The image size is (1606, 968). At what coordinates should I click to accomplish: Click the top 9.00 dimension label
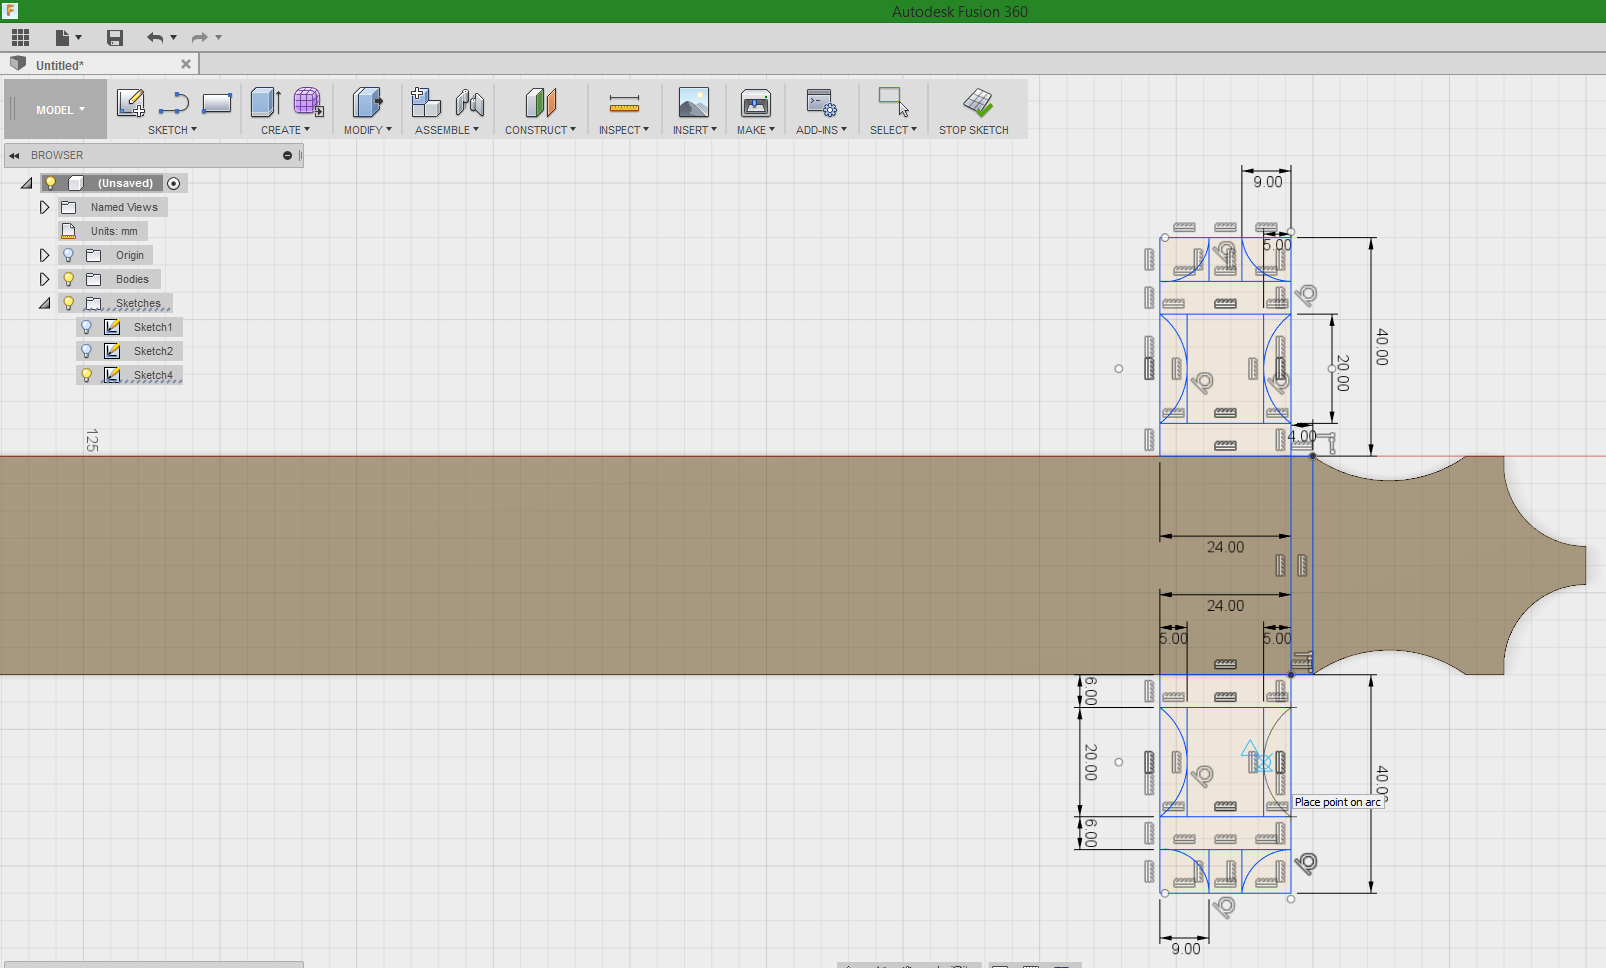click(1268, 182)
